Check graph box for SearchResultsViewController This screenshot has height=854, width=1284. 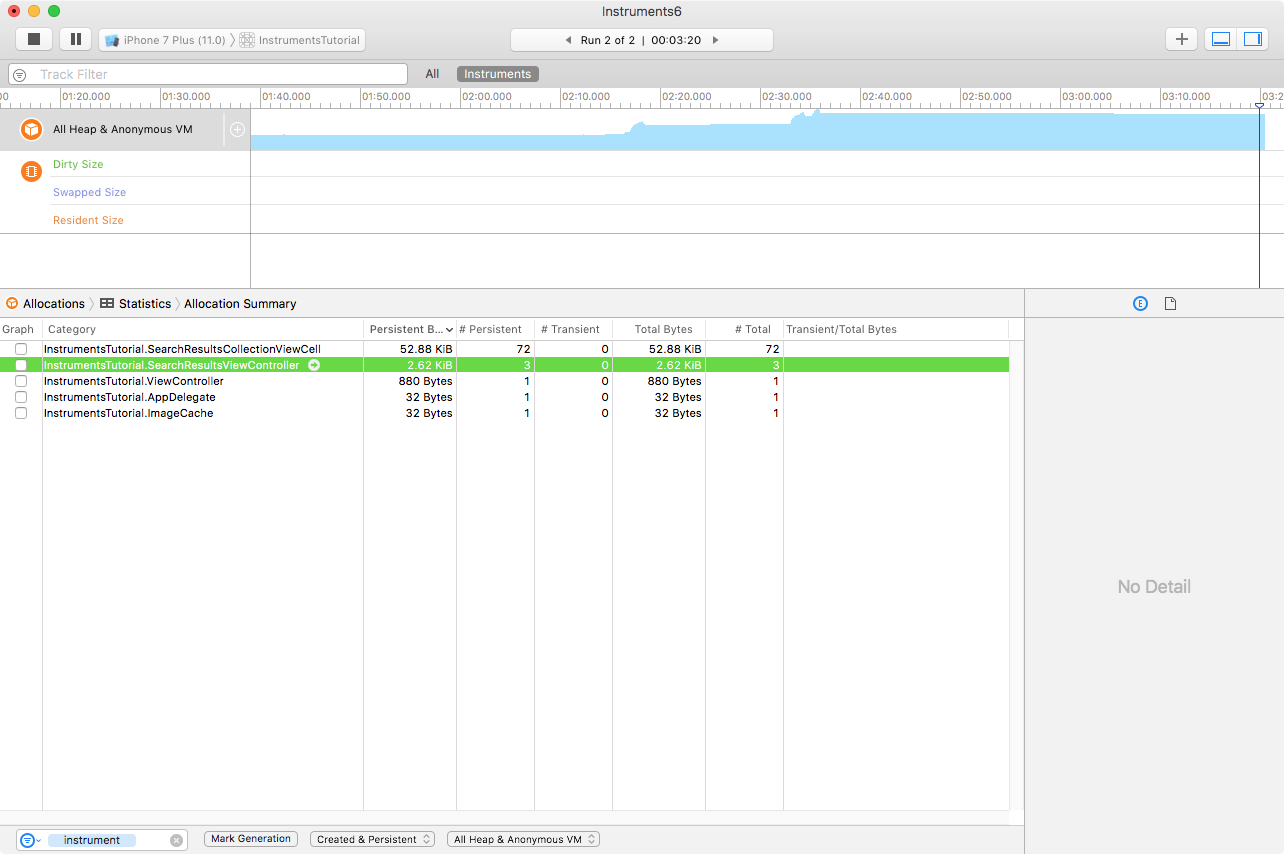point(21,365)
